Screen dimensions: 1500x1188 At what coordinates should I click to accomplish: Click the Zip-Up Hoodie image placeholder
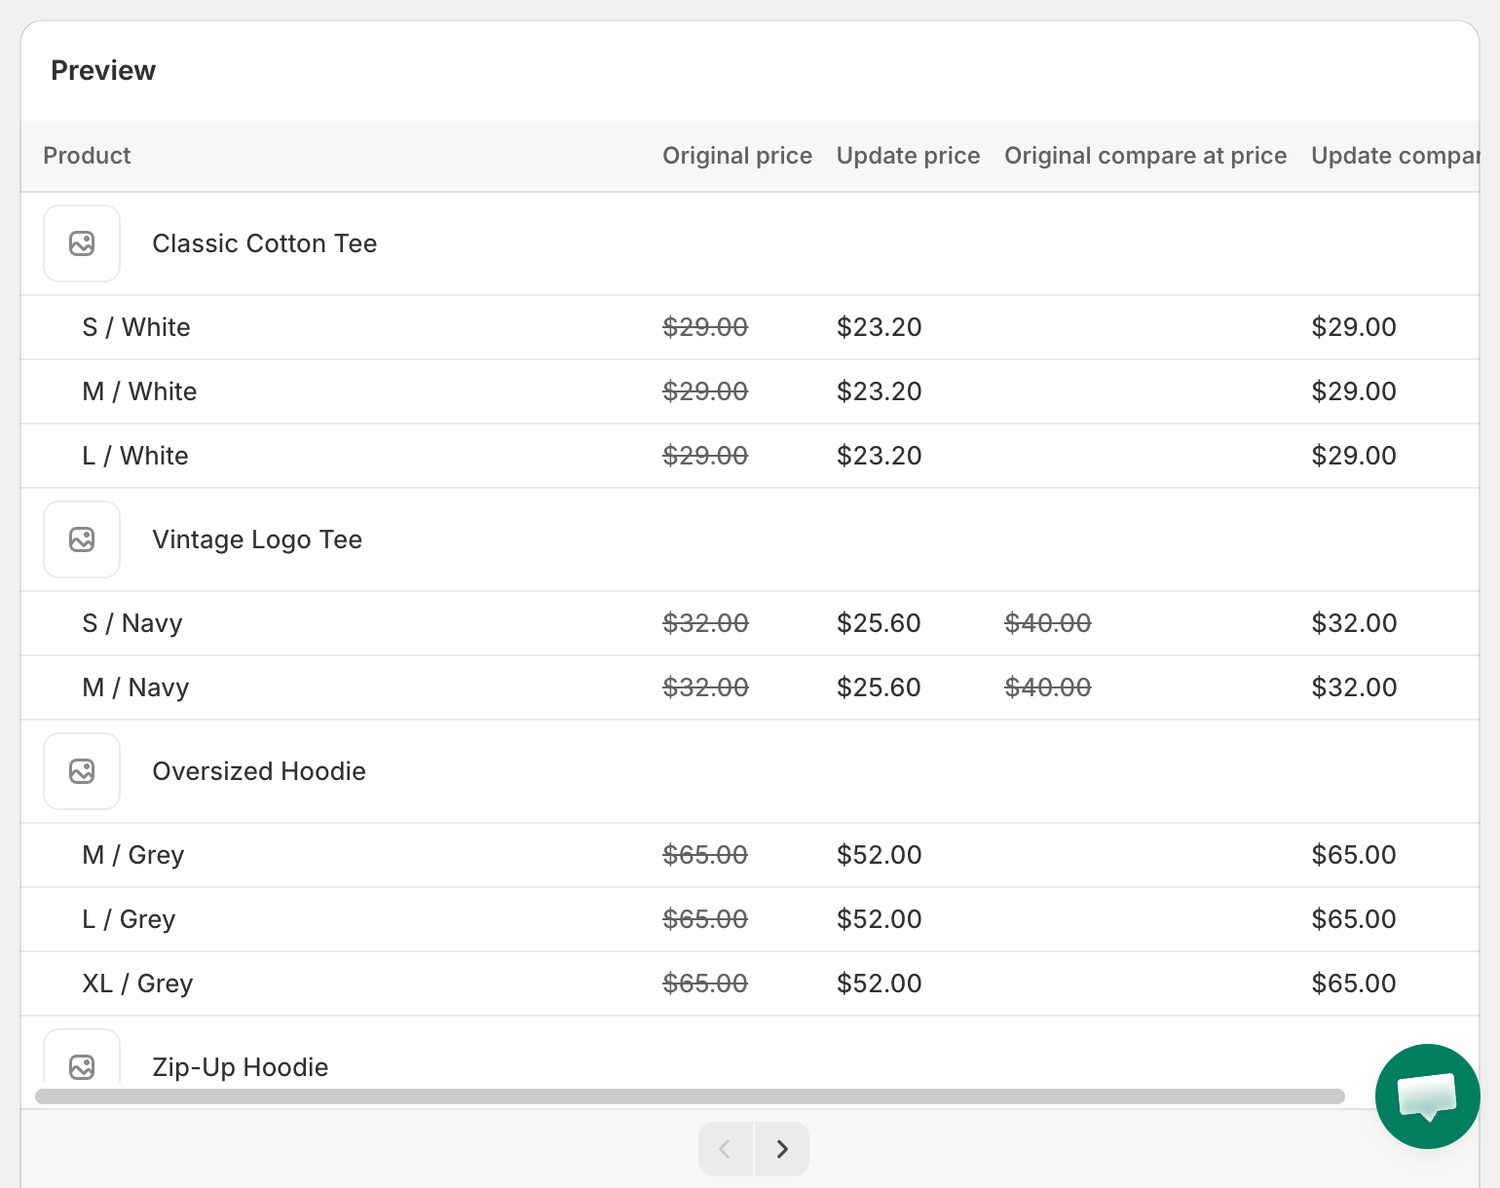(x=82, y=1058)
